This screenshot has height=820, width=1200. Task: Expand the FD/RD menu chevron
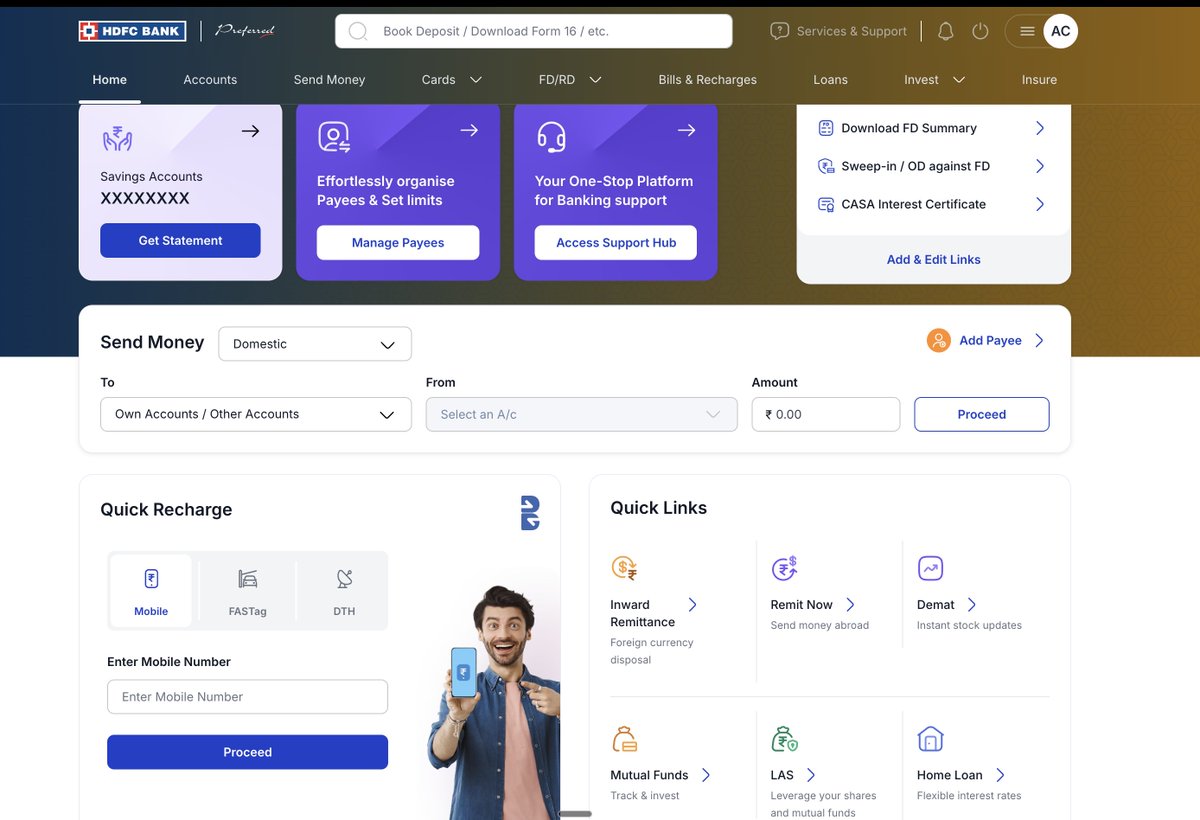(595, 80)
